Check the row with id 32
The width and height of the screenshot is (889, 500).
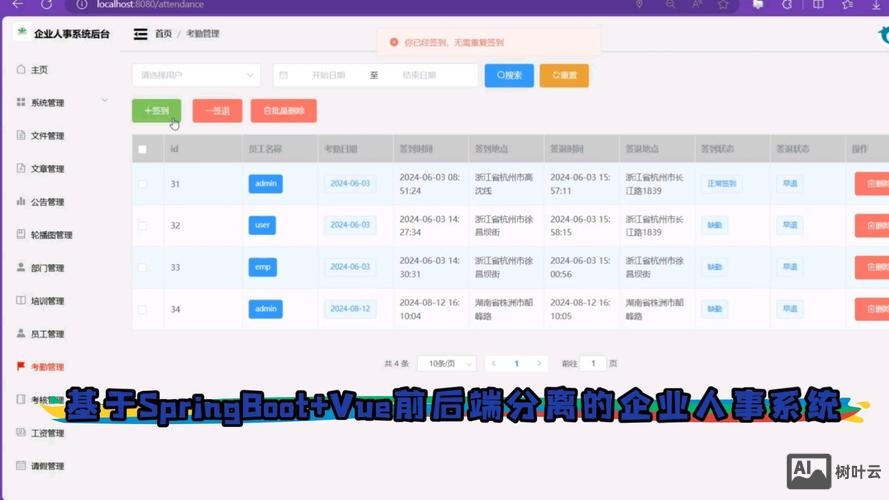click(x=142, y=226)
